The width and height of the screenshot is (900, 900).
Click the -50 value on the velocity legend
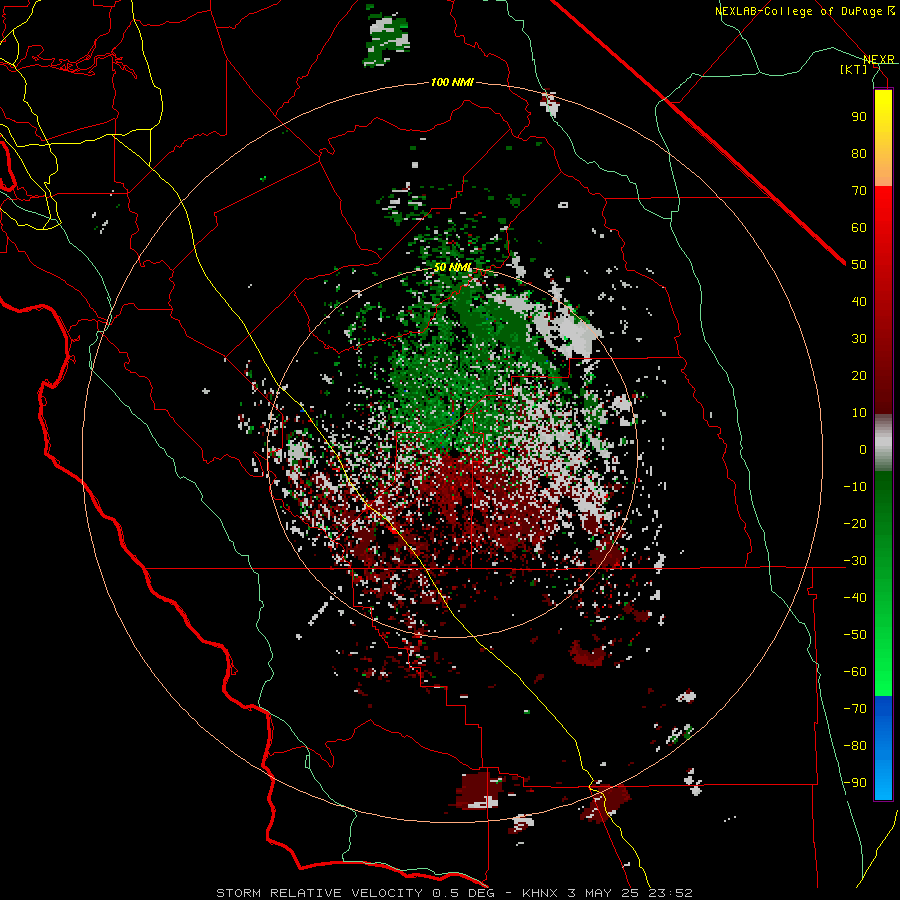(855, 635)
